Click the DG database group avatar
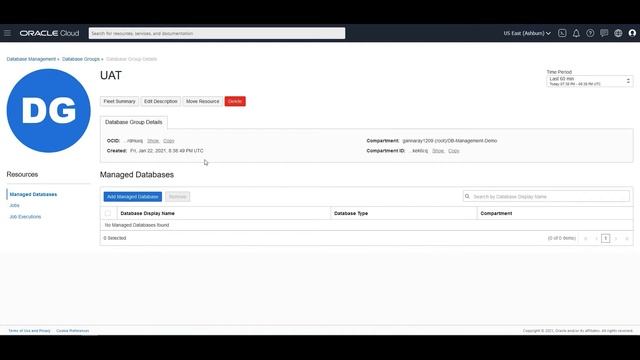This screenshot has width=640, height=360. point(49,111)
